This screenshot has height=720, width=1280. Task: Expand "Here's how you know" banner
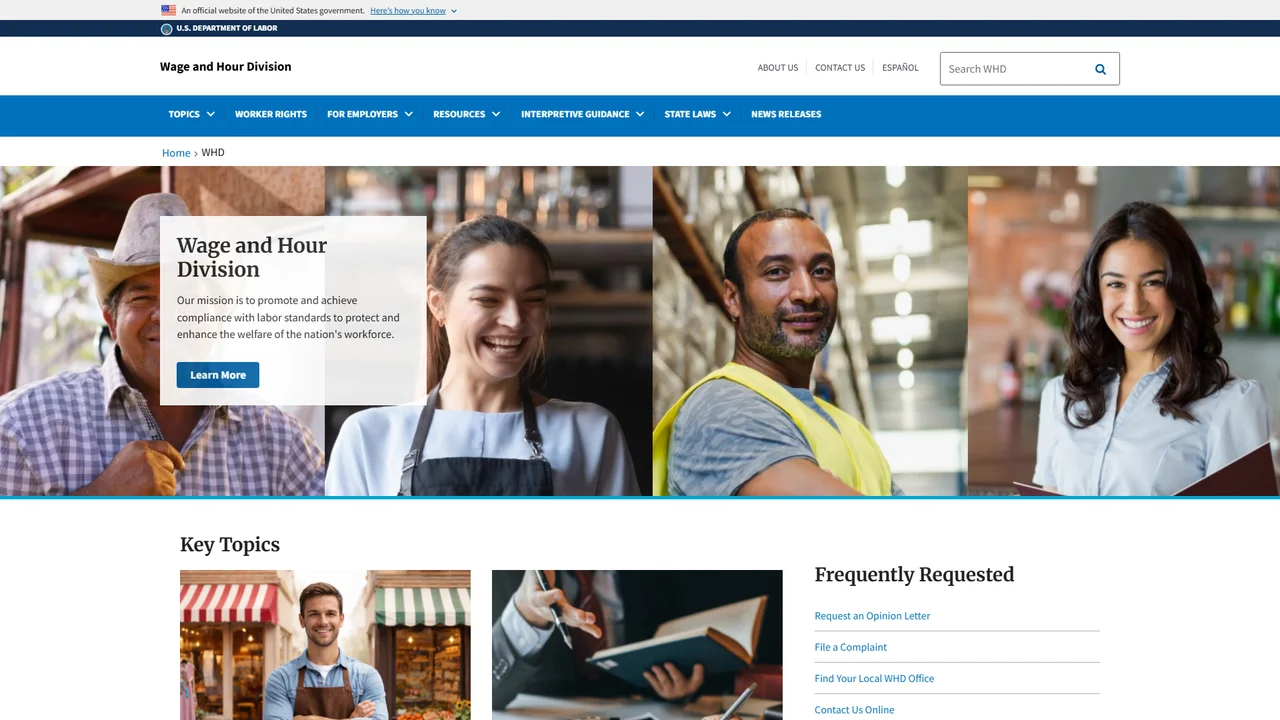(x=413, y=10)
